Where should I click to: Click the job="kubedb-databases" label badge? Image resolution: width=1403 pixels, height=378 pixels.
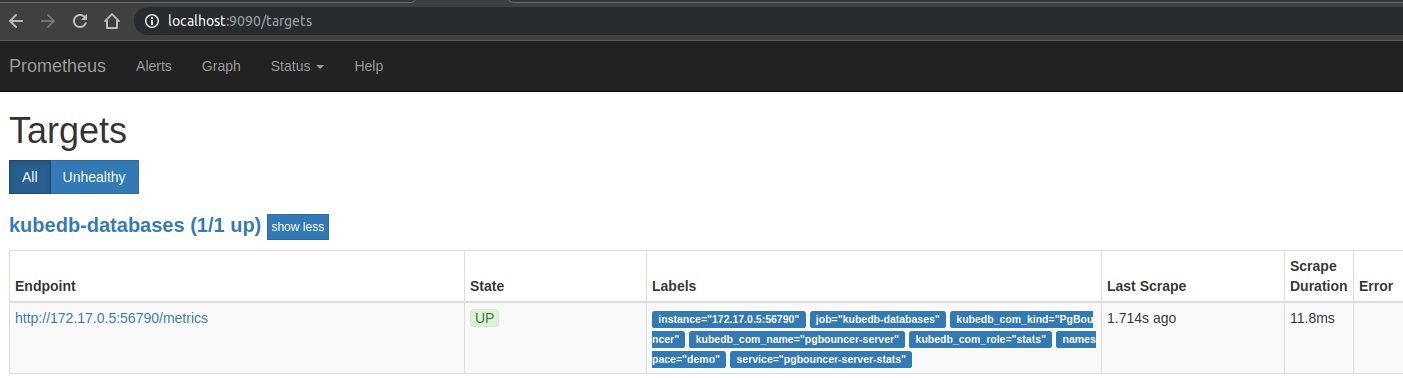tap(877, 319)
